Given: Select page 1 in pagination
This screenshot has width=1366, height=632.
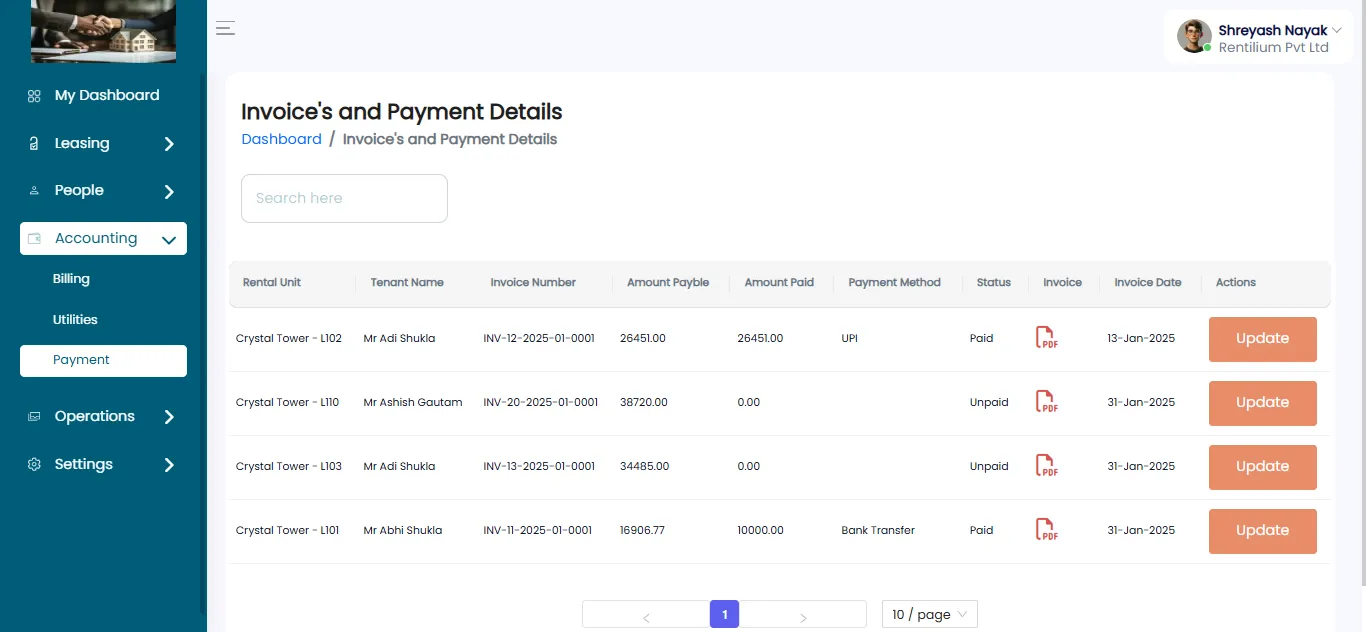Looking at the screenshot, I should 724,614.
